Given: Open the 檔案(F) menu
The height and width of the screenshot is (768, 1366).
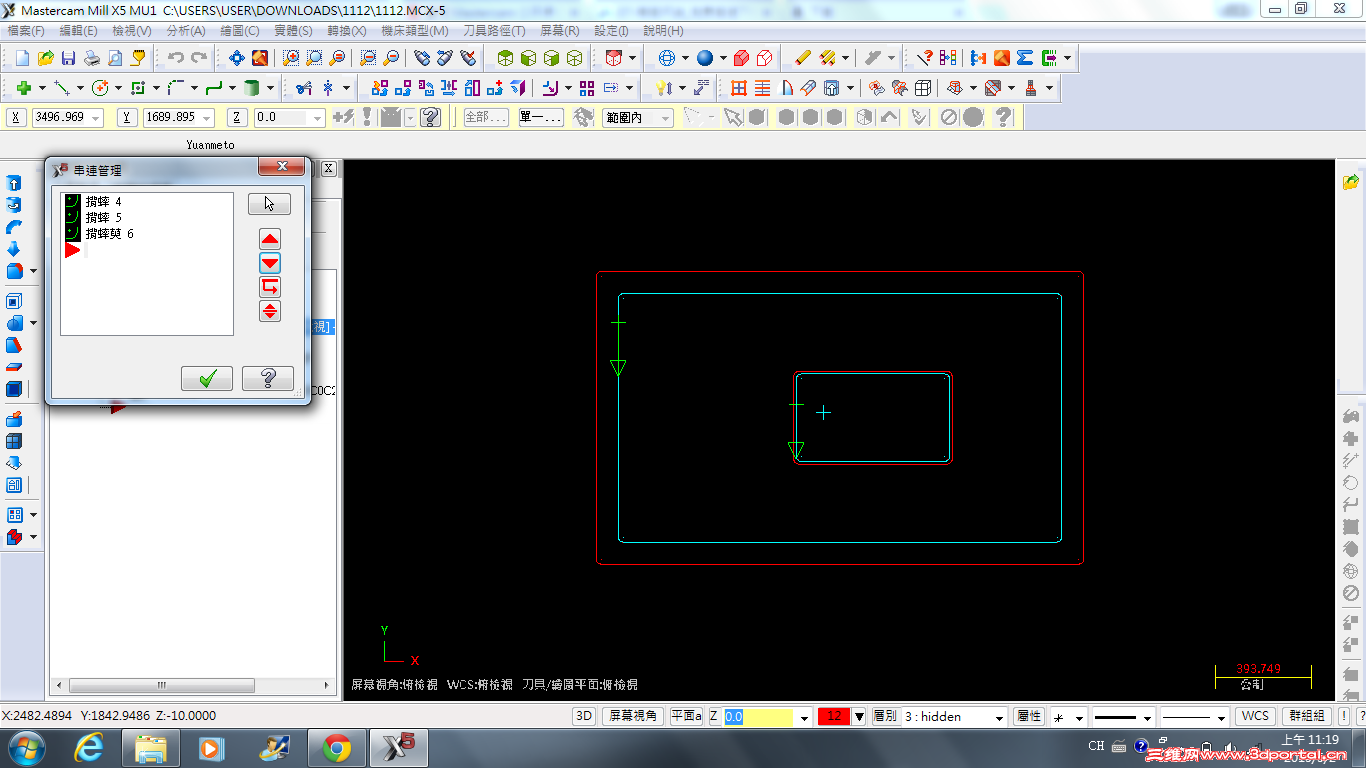Looking at the screenshot, I should 26,31.
